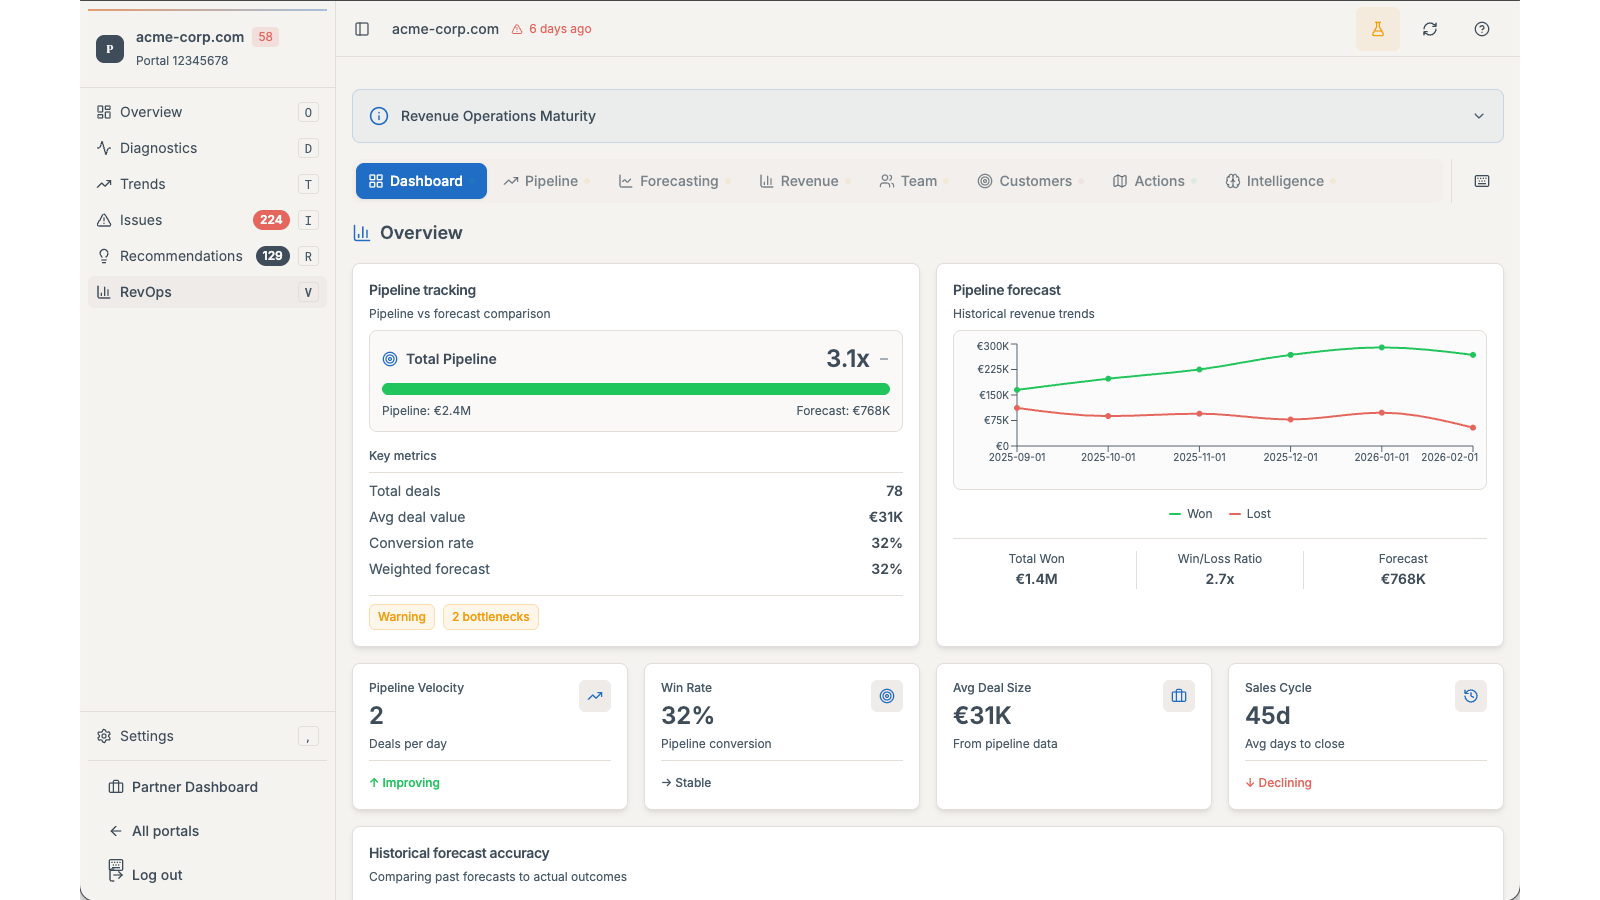Click the acme-corp.com portal avatar
The height and width of the screenshot is (900, 1600).
110,48
